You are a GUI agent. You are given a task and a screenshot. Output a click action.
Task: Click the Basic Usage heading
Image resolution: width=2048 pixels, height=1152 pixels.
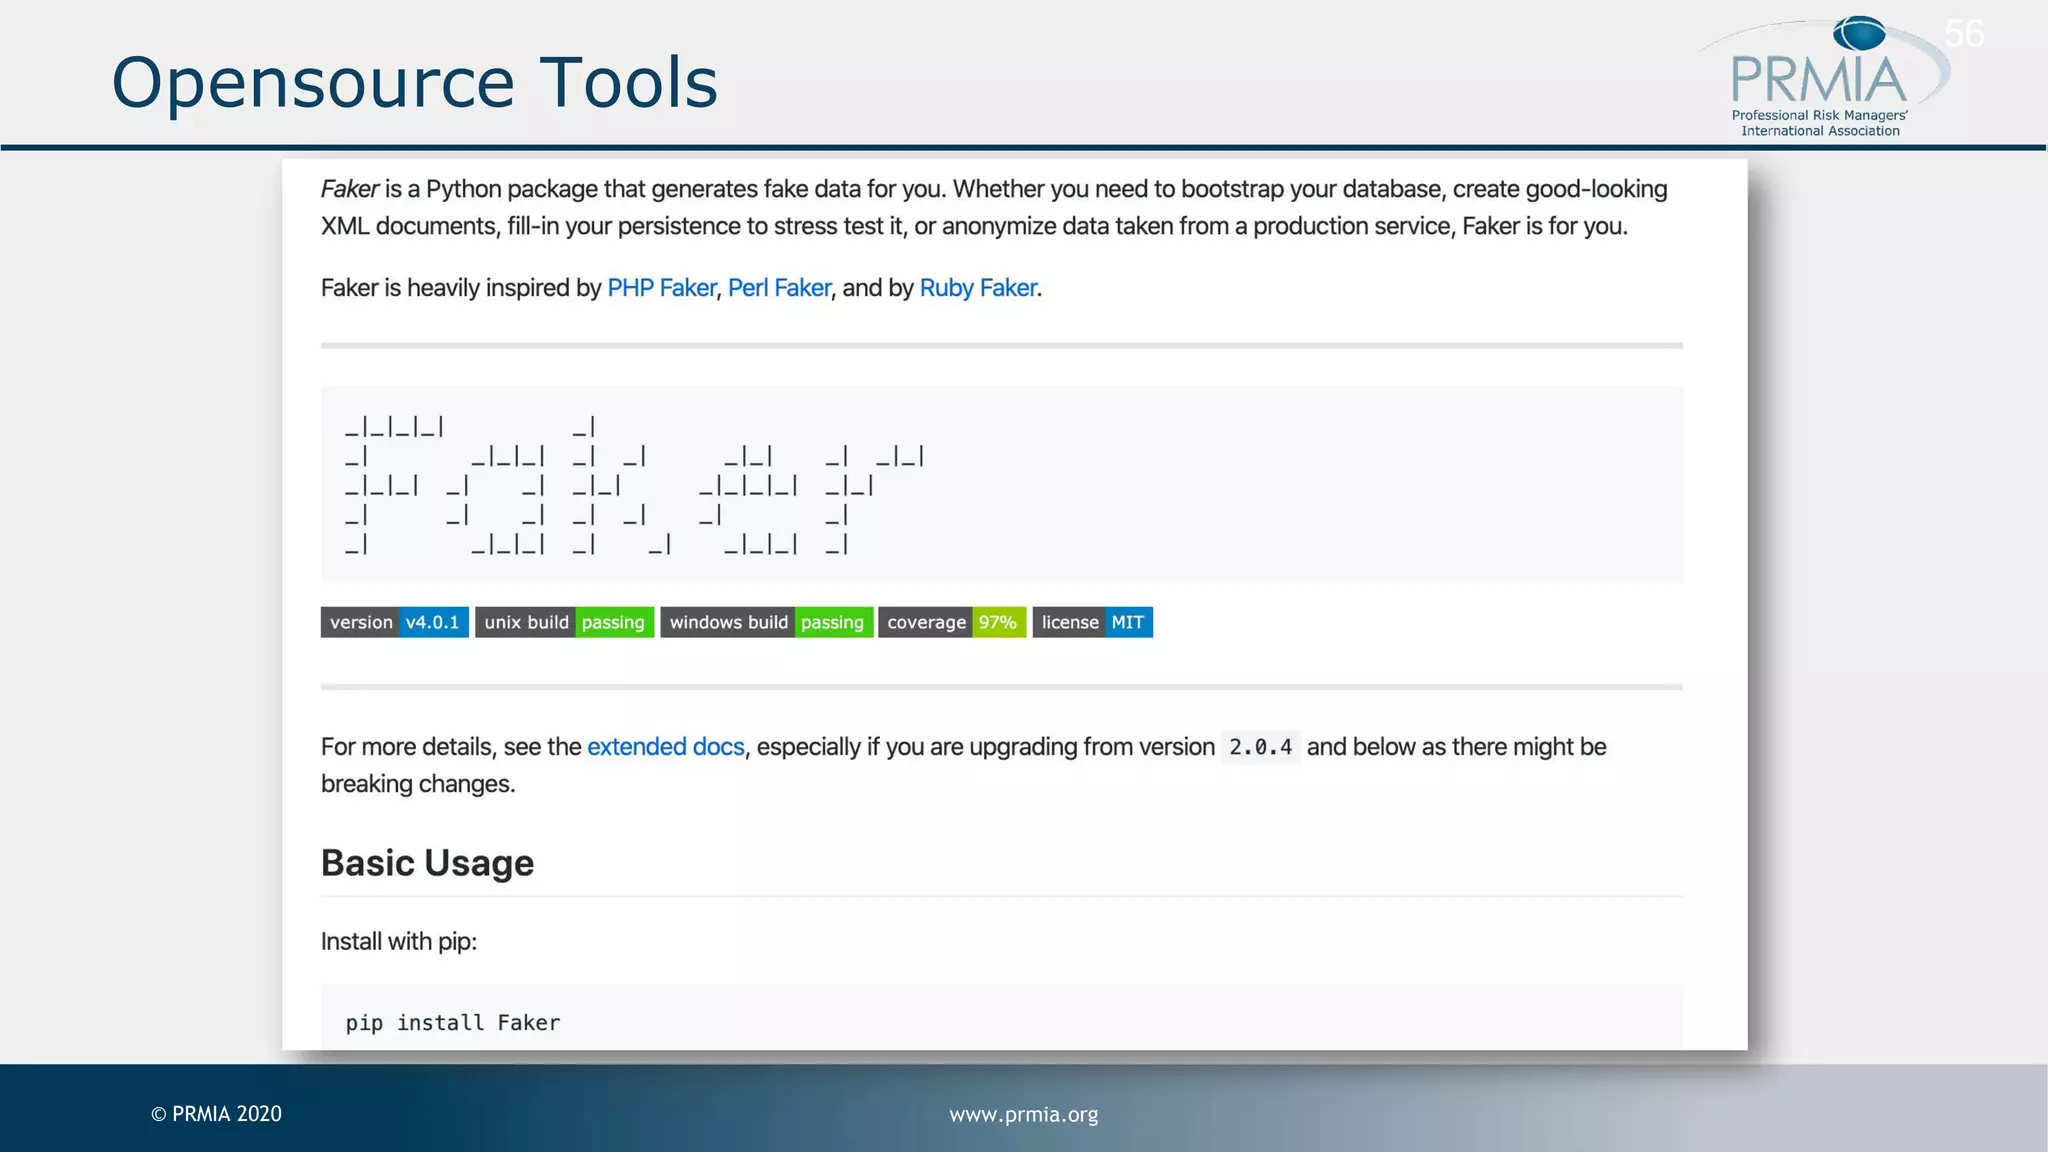pos(427,863)
